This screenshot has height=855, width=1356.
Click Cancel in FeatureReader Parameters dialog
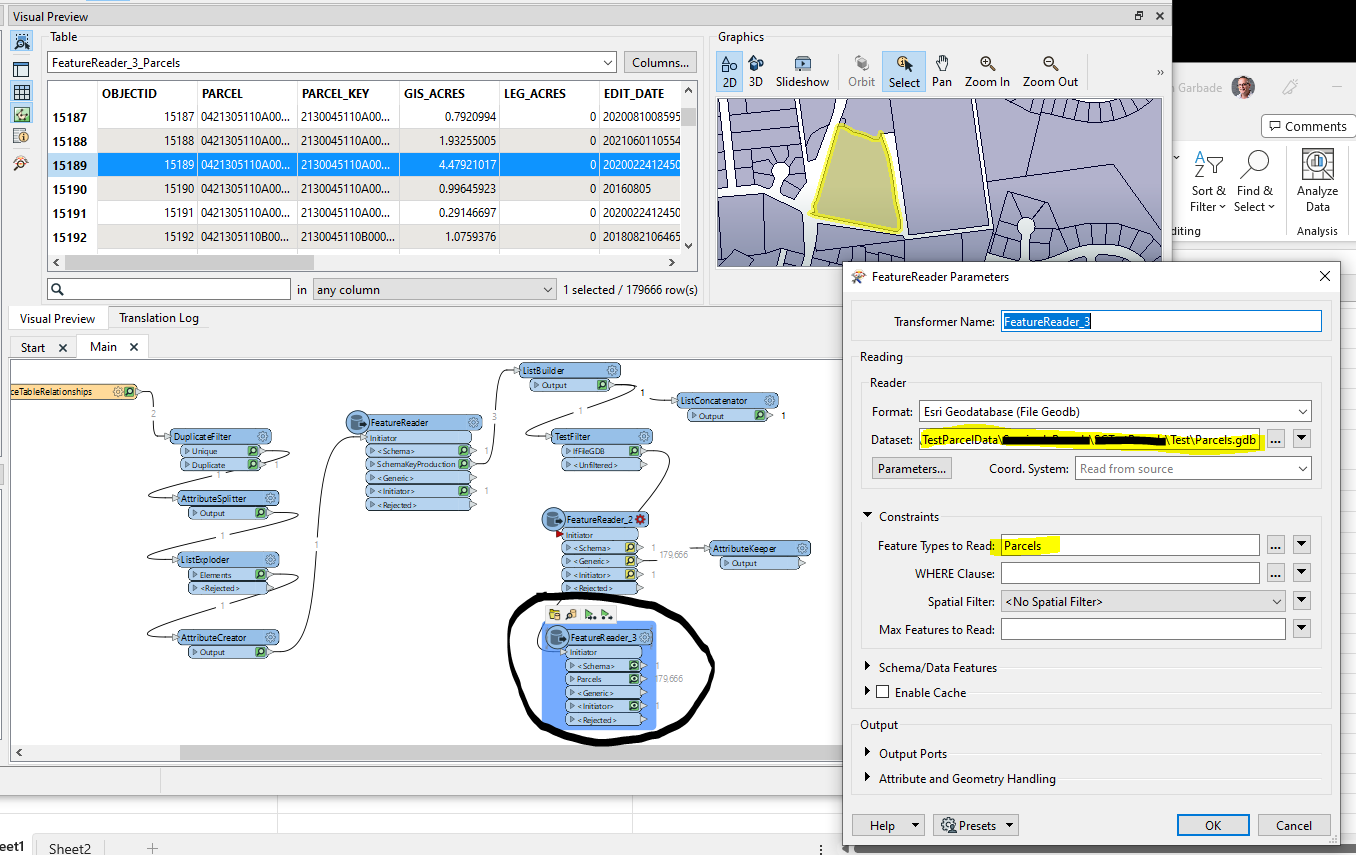point(1293,825)
